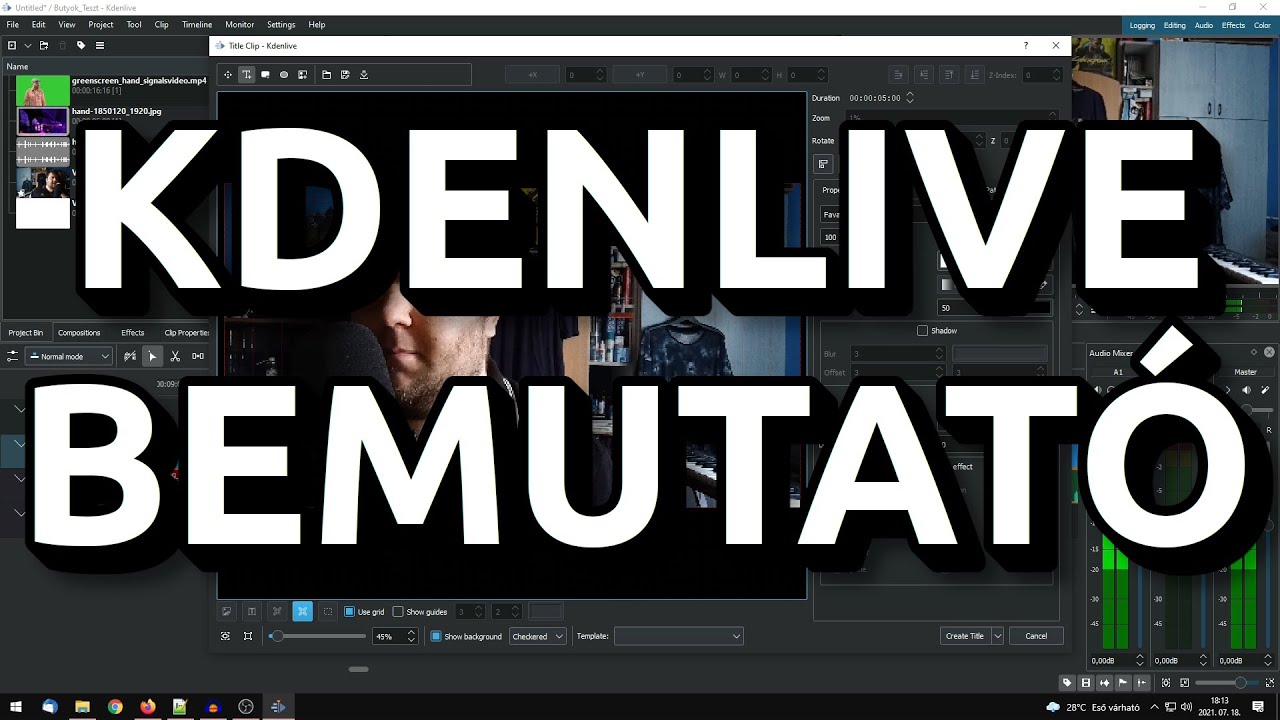This screenshot has height=720, width=1280.
Task: Open a title document icon
Action: (326, 74)
